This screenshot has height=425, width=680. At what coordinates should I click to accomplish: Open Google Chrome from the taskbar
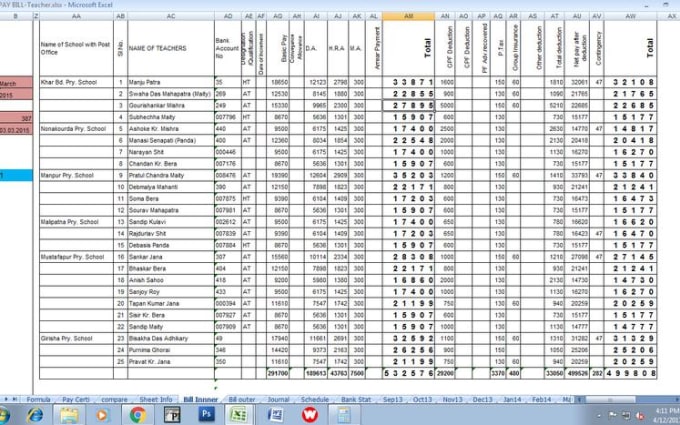(137, 415)
